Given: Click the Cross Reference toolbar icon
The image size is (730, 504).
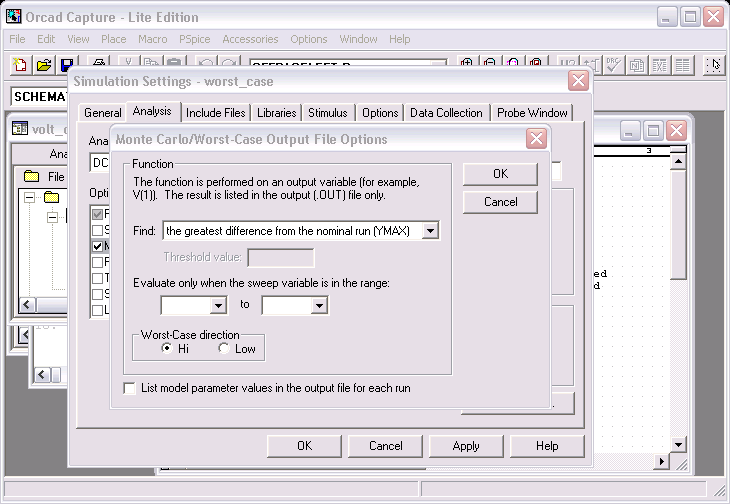Looking at the screenshot, I should (x=660, y=65).
